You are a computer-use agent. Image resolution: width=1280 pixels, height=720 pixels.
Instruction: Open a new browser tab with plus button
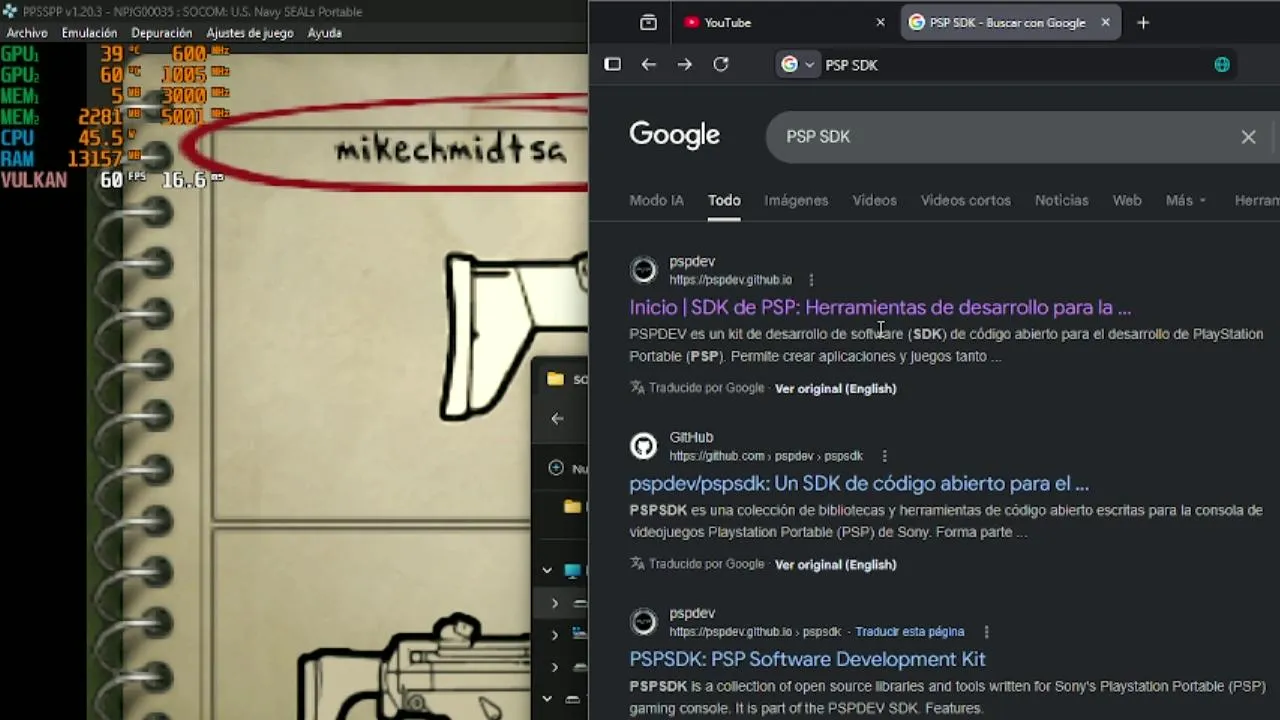(1143, 22)
